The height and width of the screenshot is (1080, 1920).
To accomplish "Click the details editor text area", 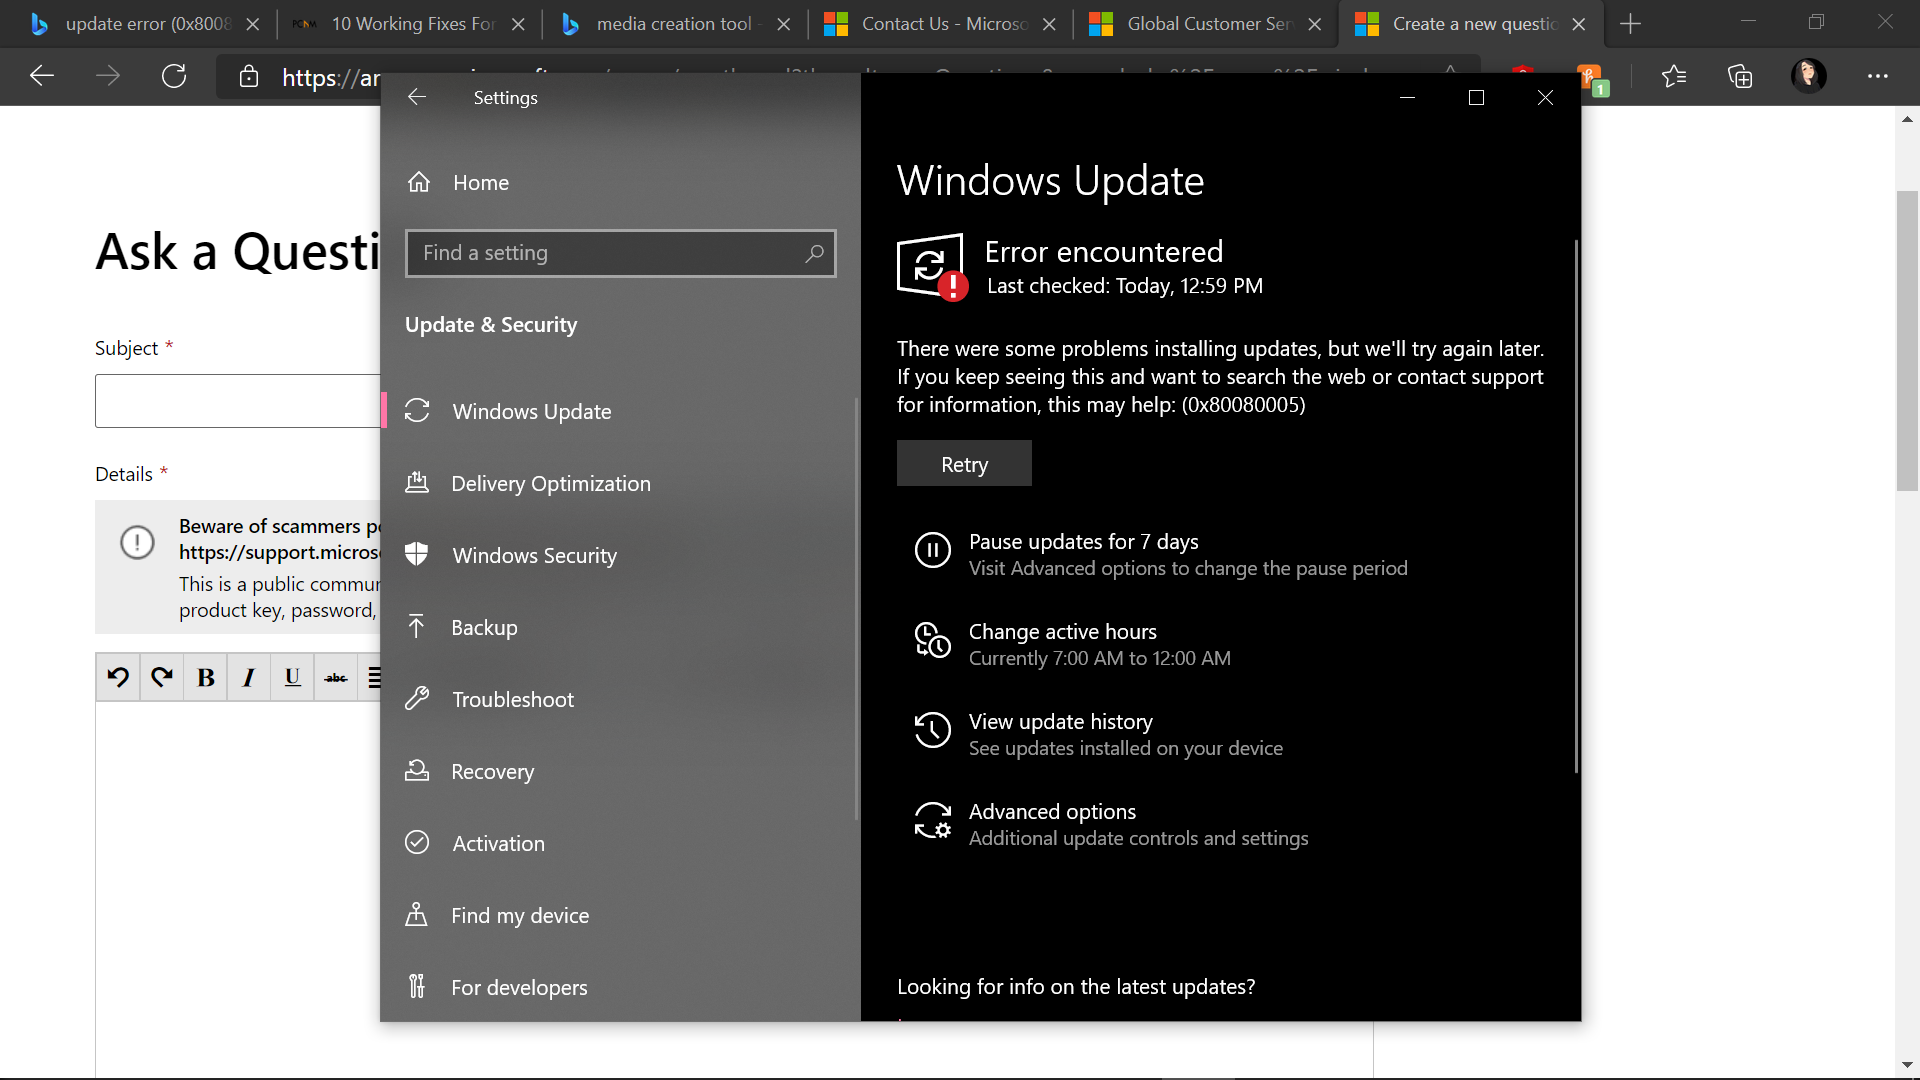I will point(238,890).
